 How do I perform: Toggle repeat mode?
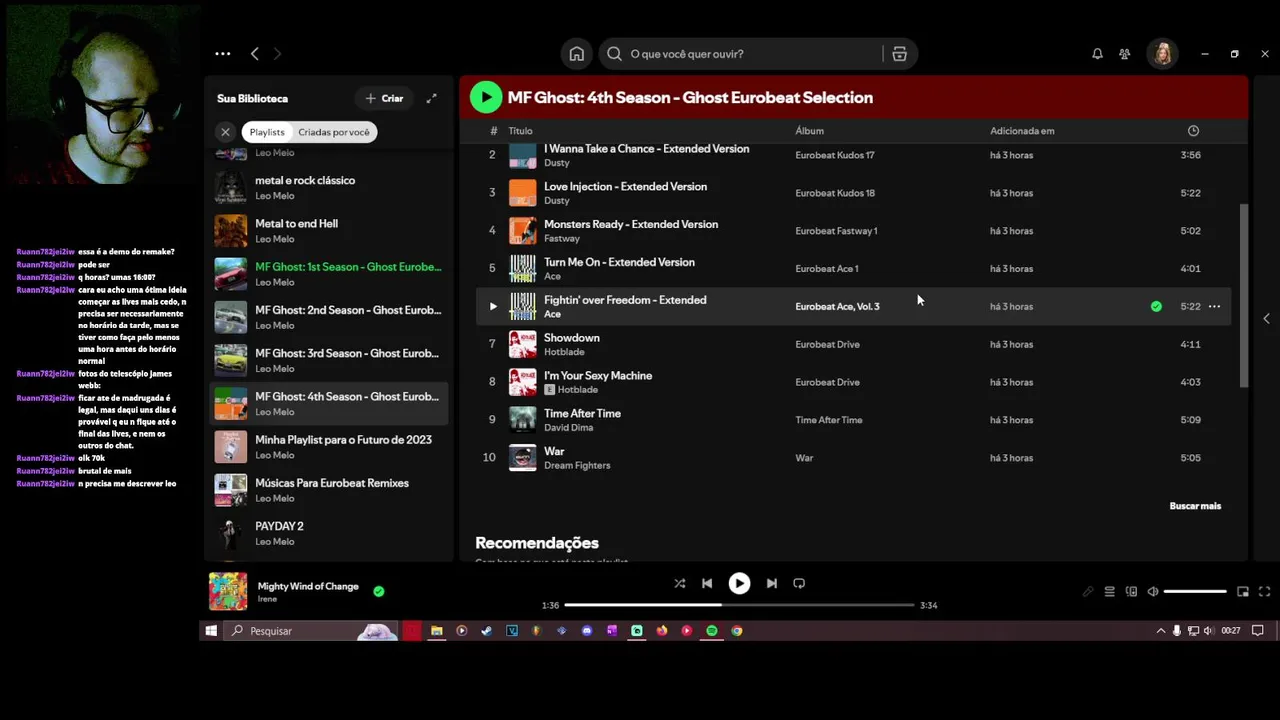pyautogui.click(x=799, y=583)
